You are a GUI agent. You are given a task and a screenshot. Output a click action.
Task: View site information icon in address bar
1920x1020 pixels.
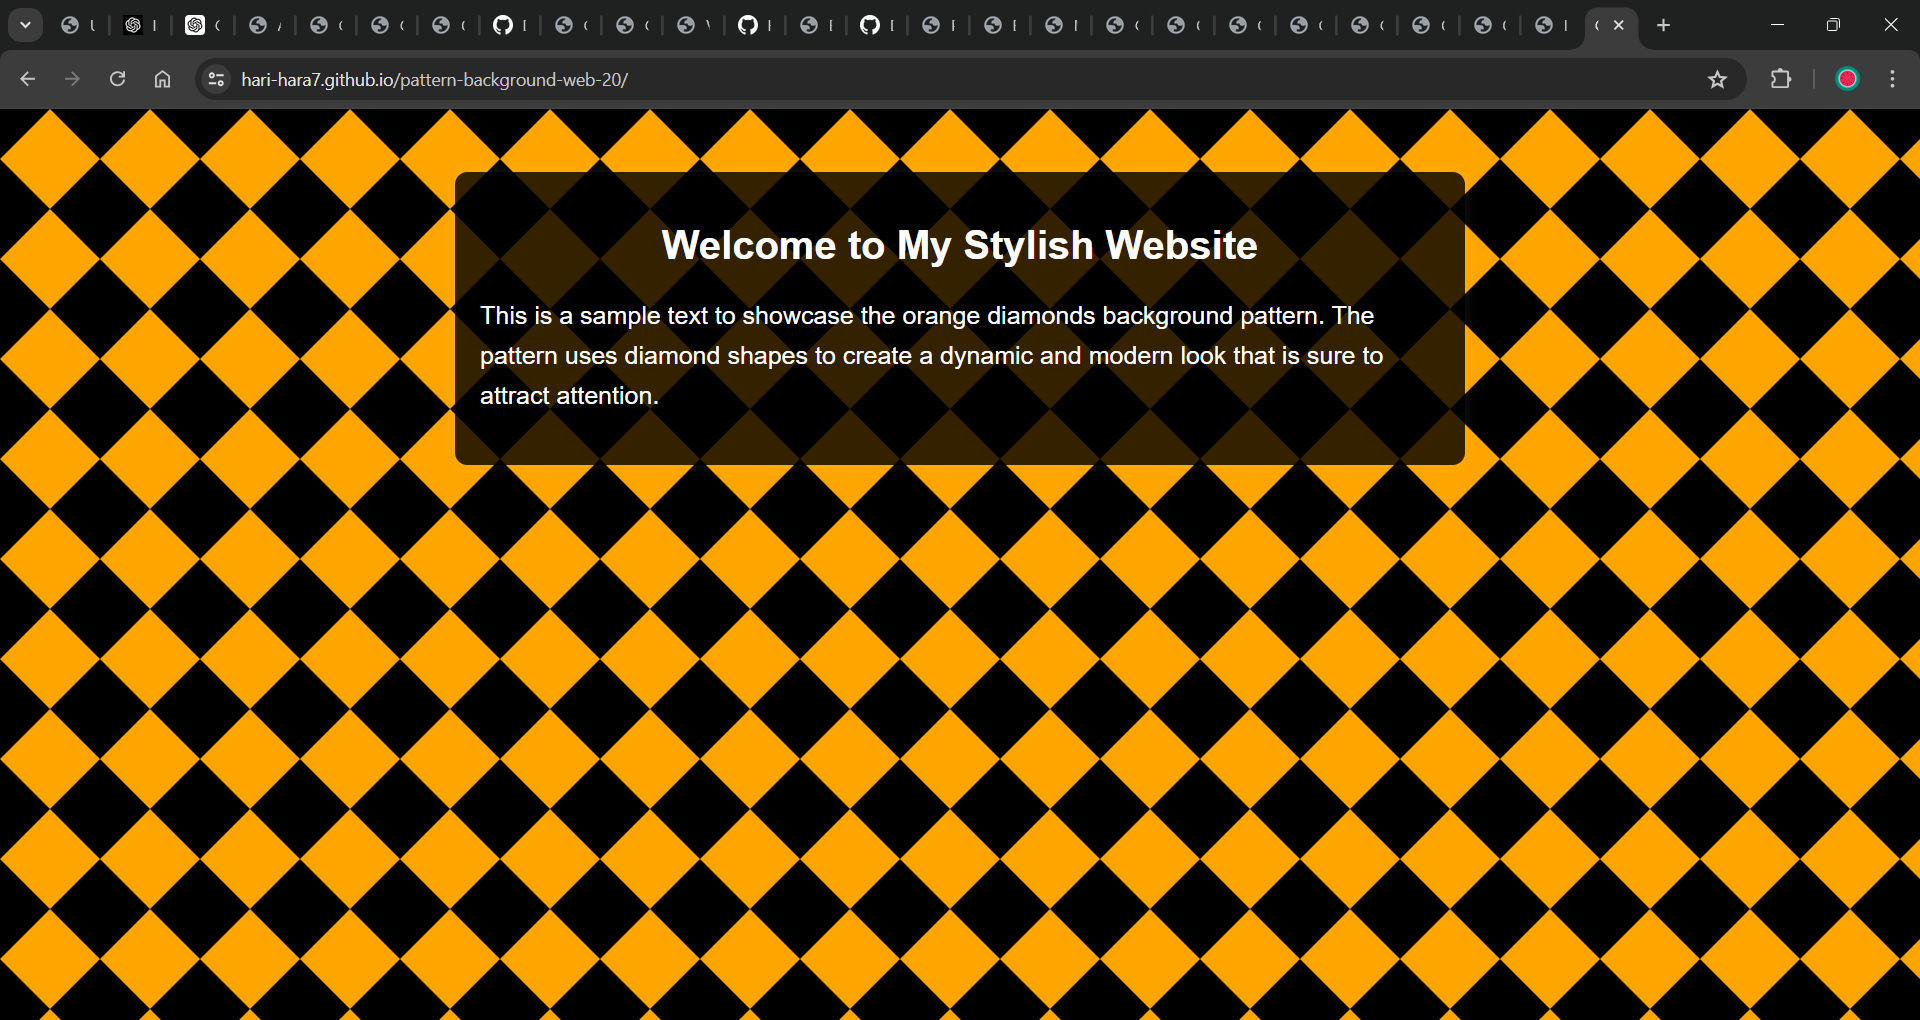pyautogui.click(x=216, y=79)
